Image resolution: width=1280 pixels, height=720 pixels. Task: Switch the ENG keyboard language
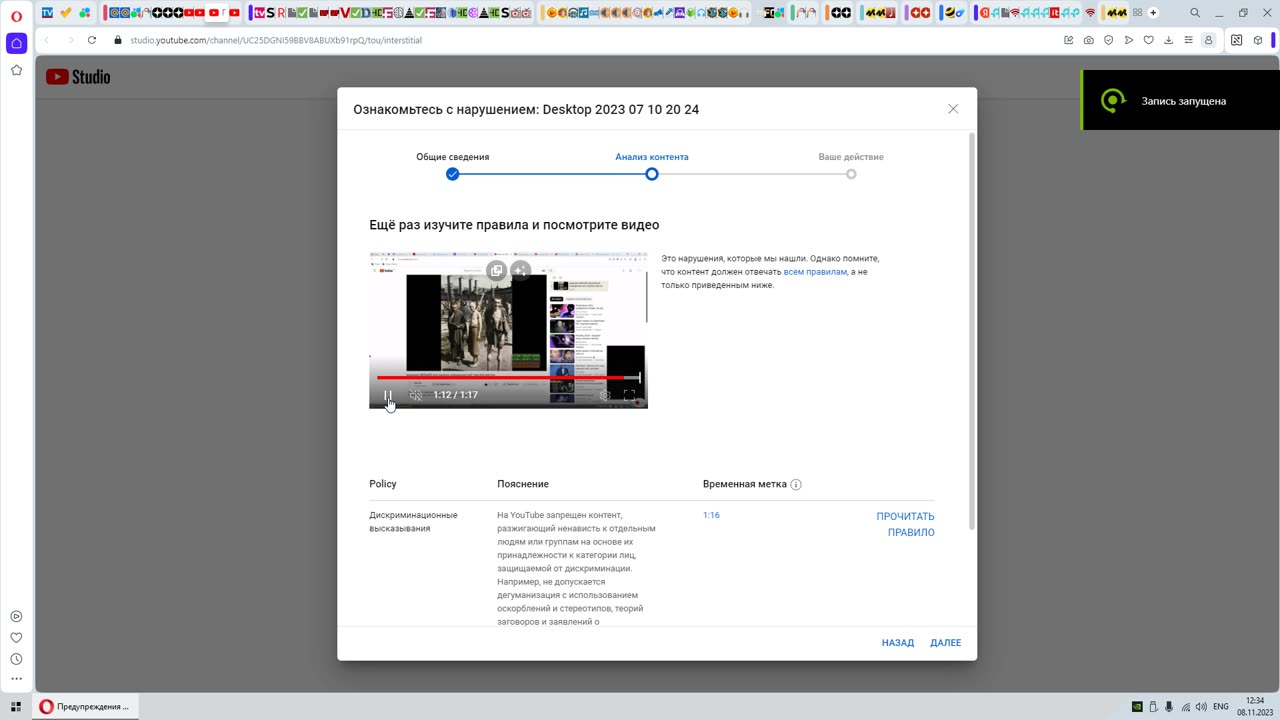coord(1221,706)
